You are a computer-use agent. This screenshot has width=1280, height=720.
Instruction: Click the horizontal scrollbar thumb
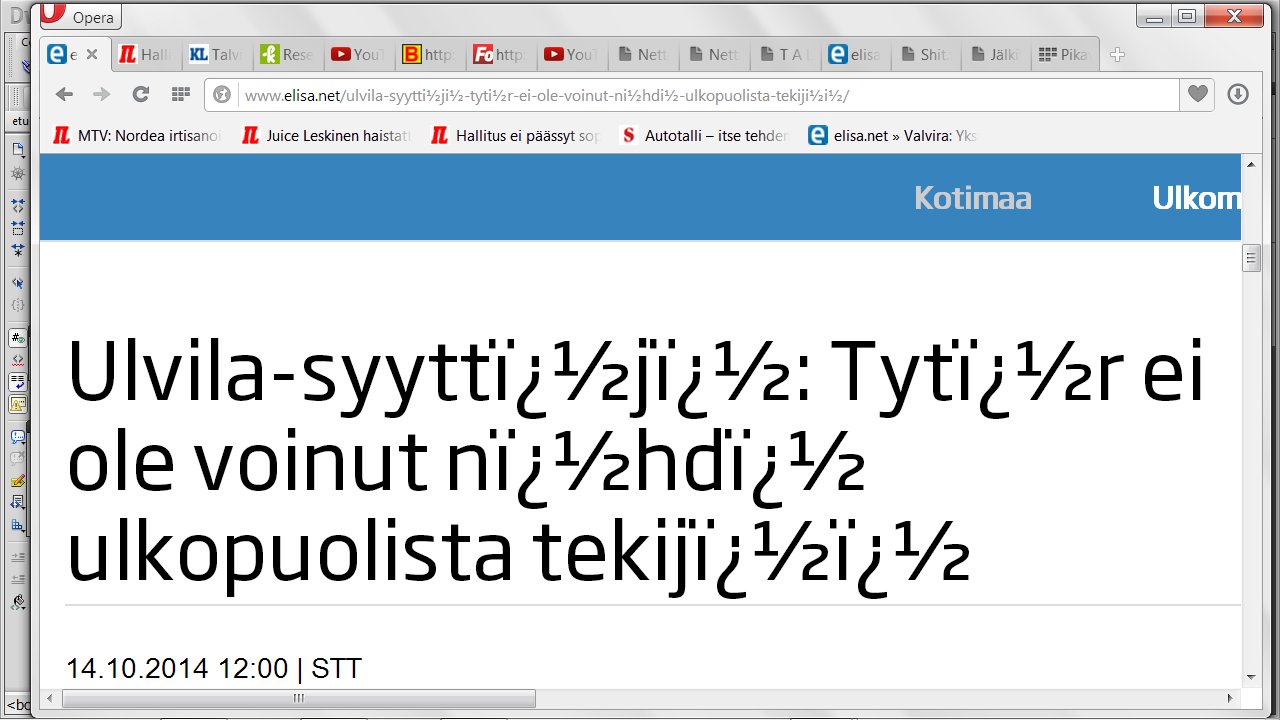click(298, 698)
